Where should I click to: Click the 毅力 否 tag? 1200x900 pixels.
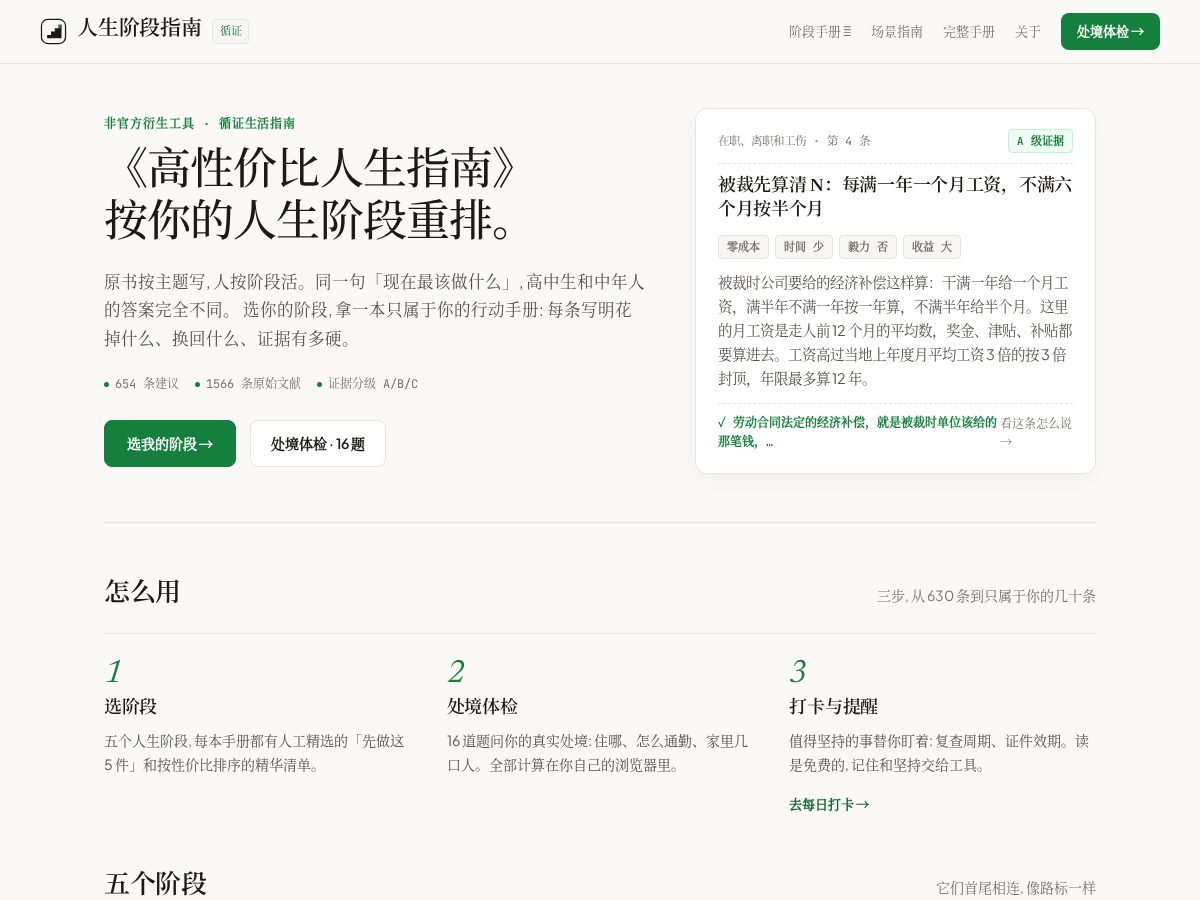tap(868, 247)
